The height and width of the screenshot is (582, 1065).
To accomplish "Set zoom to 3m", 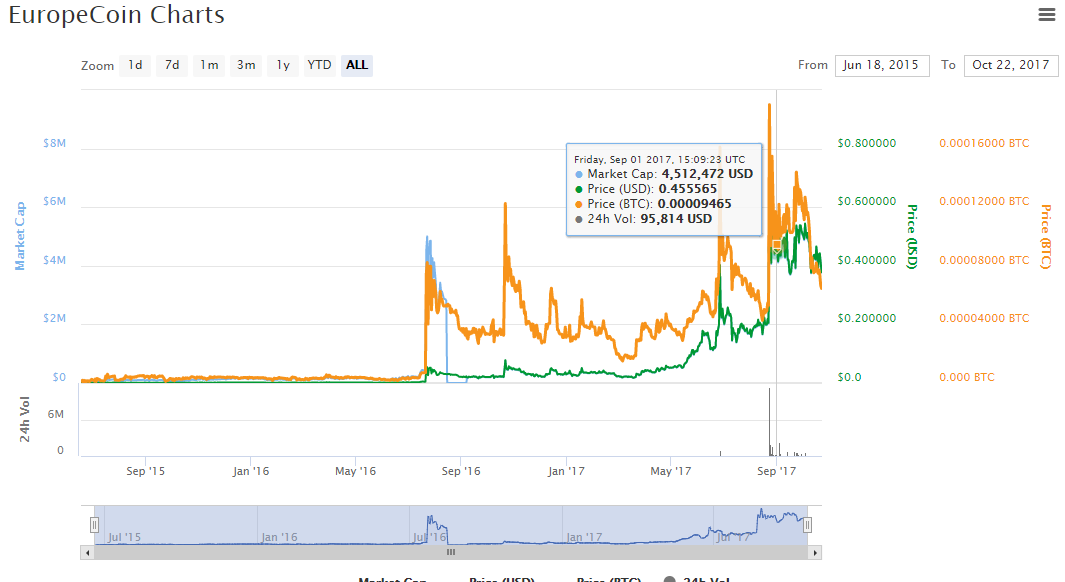I will pyautogui.click(x=246, y=65).
